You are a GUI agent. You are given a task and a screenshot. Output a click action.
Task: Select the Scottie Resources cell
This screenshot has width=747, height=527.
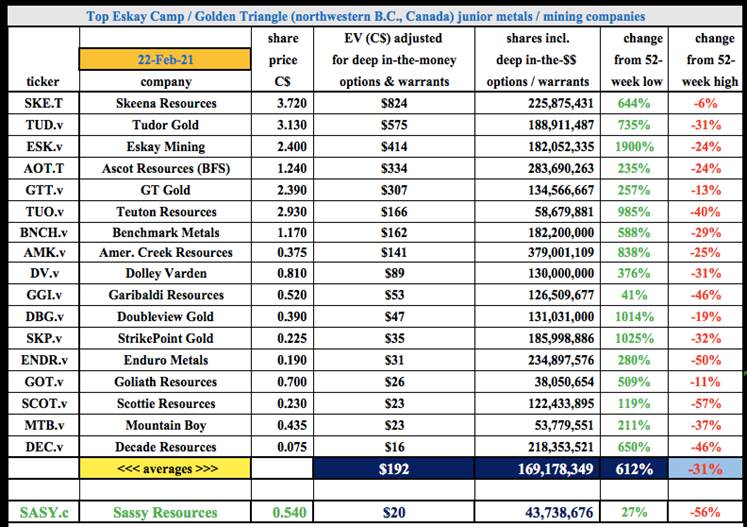[x=165, y=404]
